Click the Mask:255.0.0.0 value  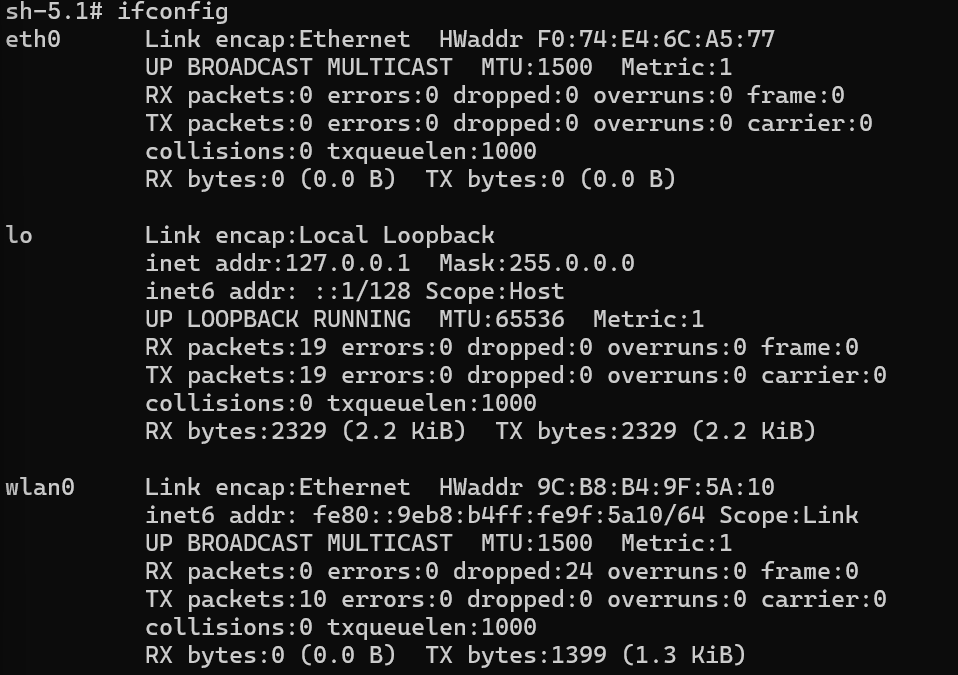536,264
